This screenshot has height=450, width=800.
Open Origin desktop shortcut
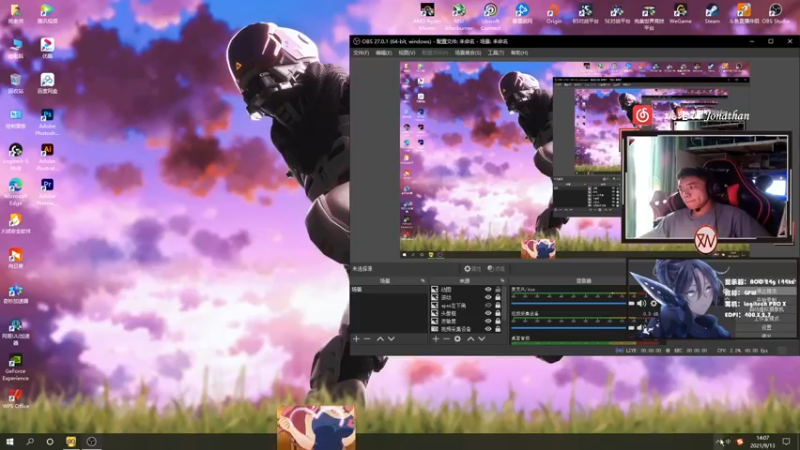(x=554, y=14)
